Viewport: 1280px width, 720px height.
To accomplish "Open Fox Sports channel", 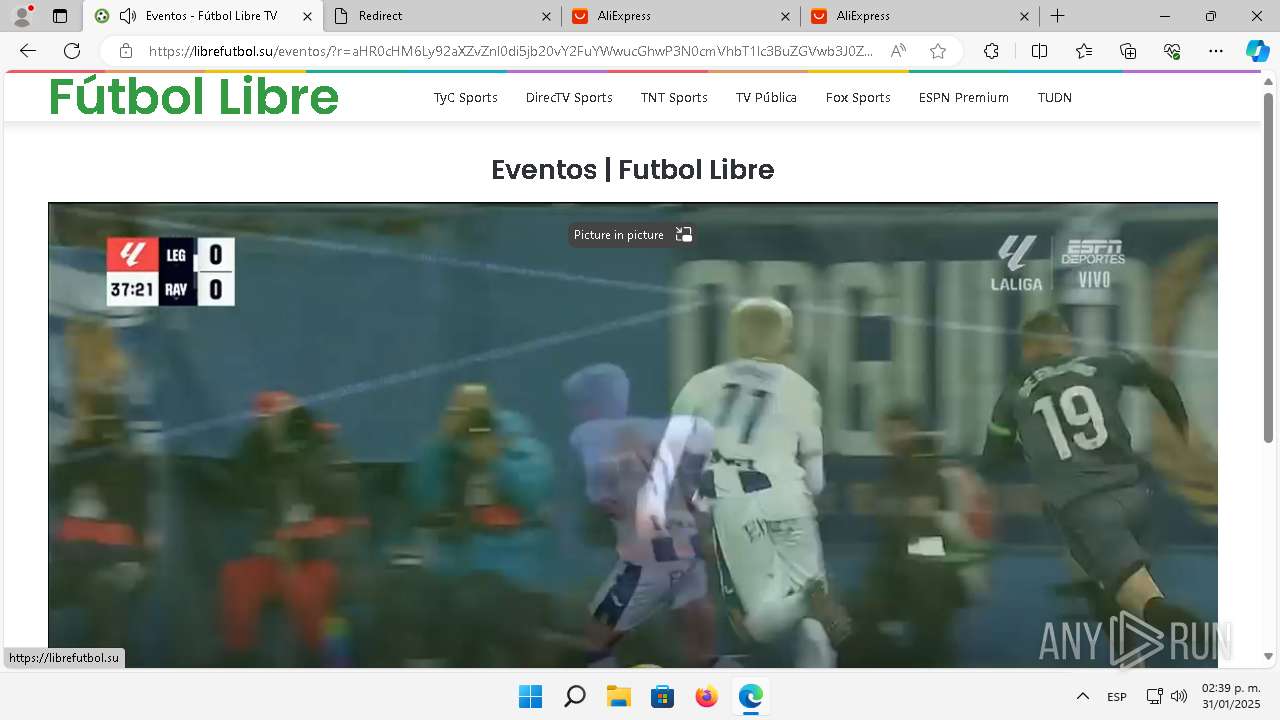I will 858,97.
